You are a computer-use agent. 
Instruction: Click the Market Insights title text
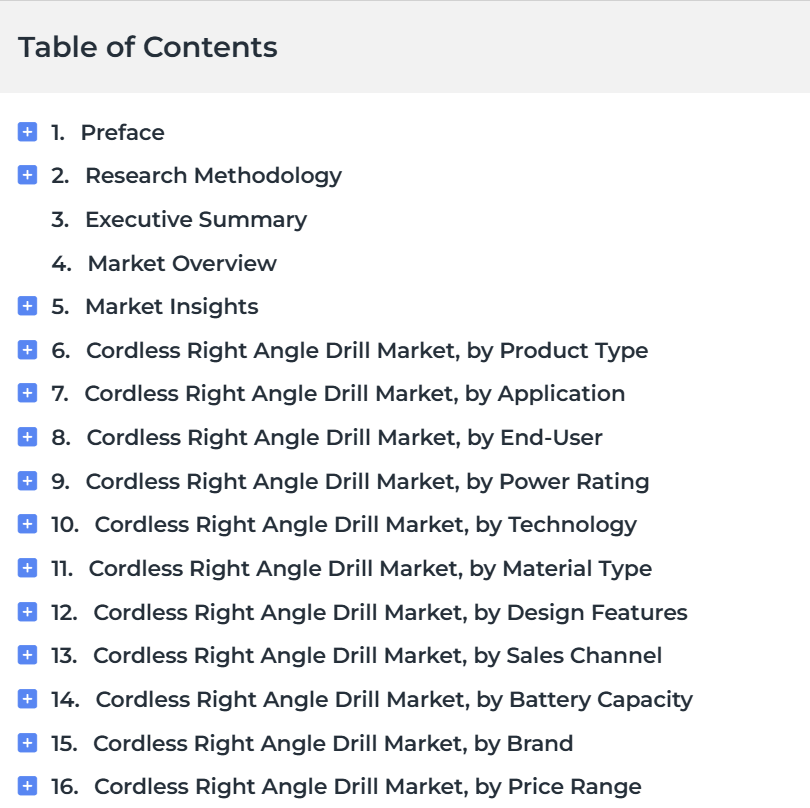pyautogui.click(x=171, y=307)
